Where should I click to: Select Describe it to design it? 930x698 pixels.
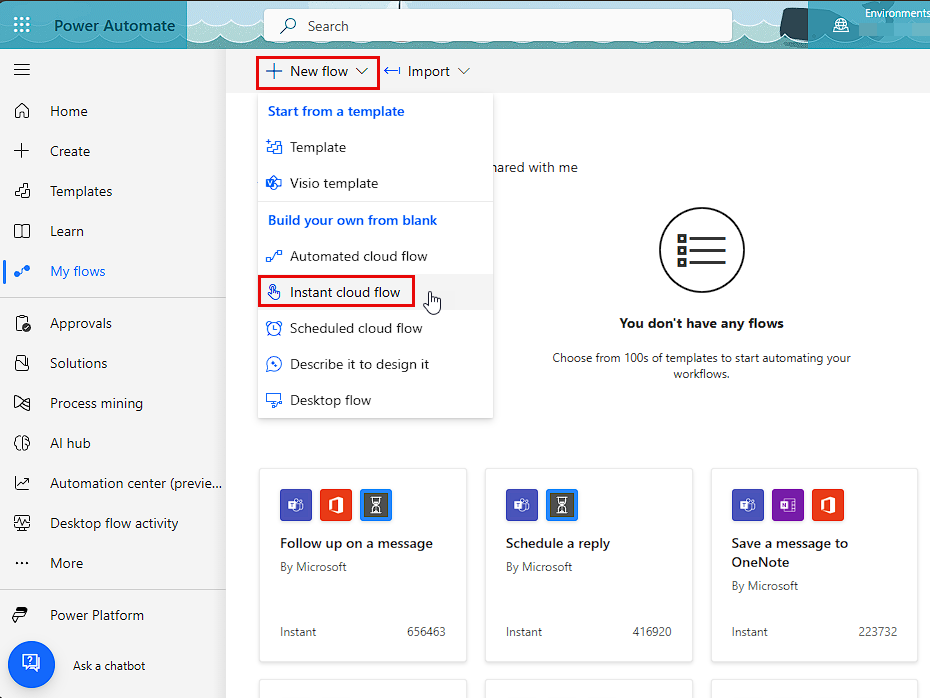[x=375, y=364]
